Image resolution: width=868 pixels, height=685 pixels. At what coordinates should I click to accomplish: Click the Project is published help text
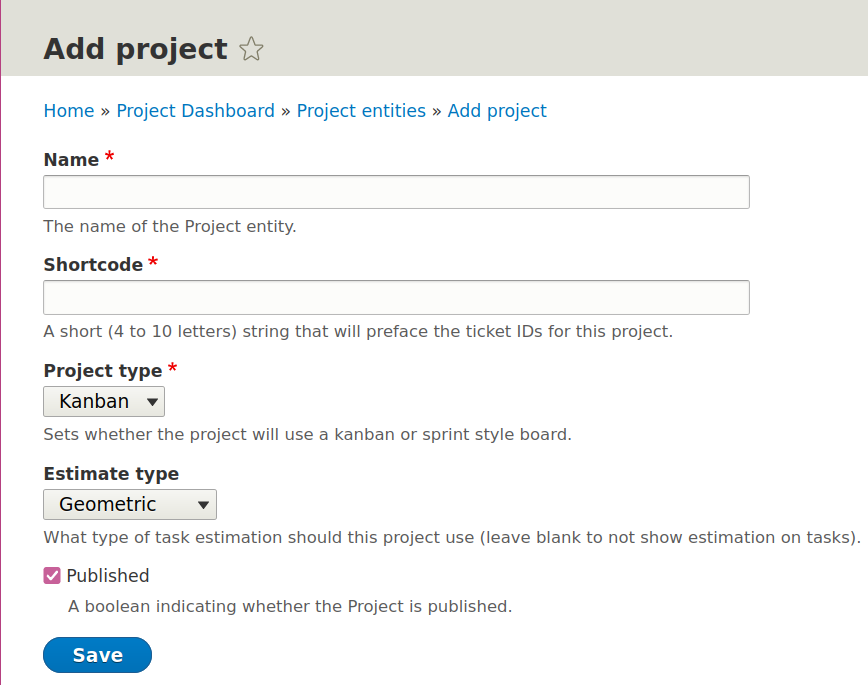pos(289,606)
